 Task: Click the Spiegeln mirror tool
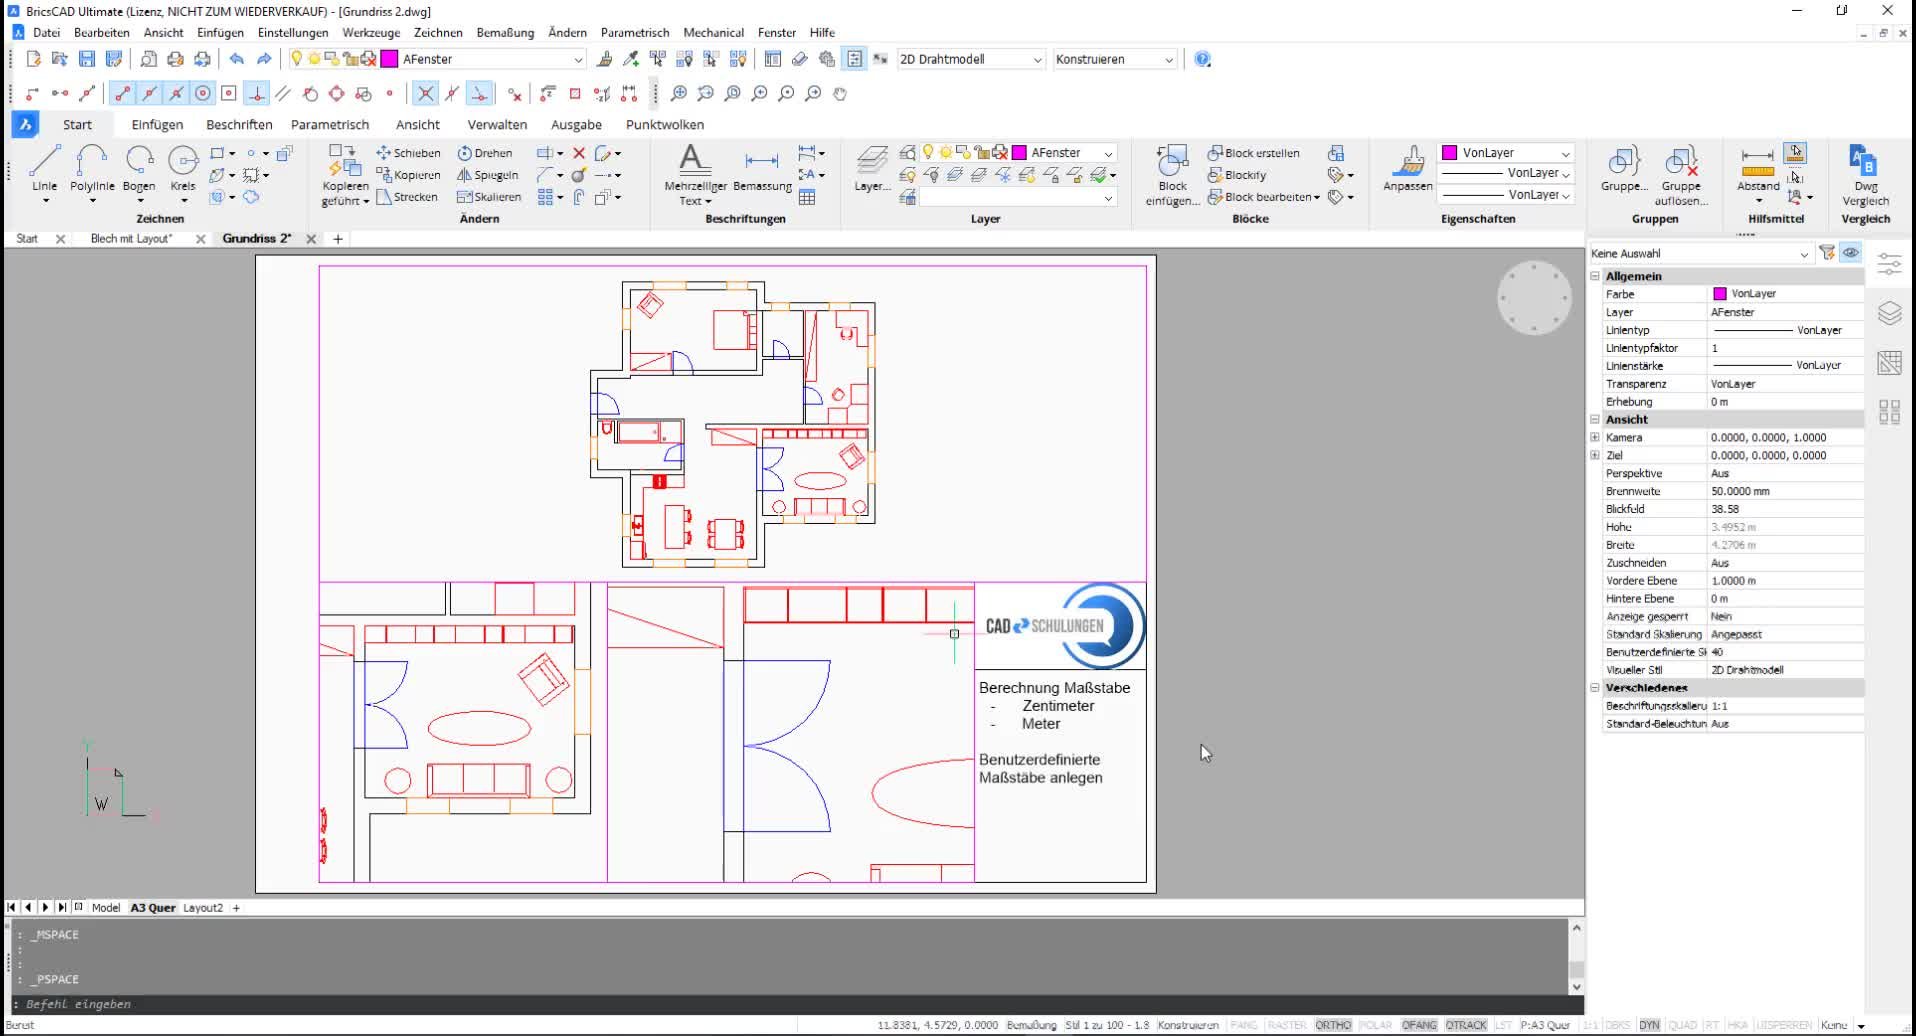tap(487, 175)
